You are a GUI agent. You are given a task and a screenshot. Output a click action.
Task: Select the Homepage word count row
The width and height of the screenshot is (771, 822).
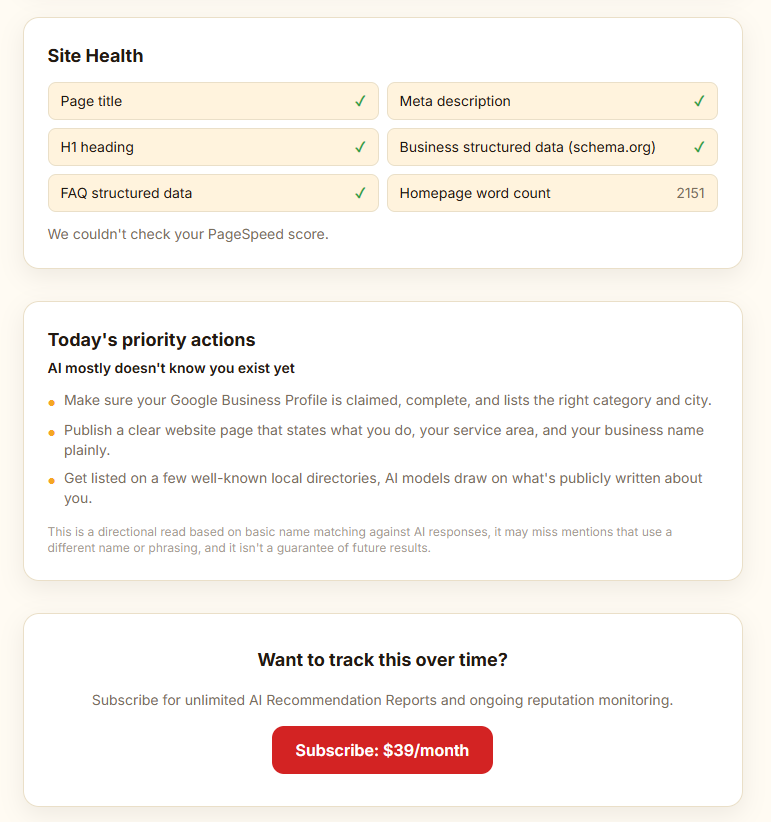[552, 193]
